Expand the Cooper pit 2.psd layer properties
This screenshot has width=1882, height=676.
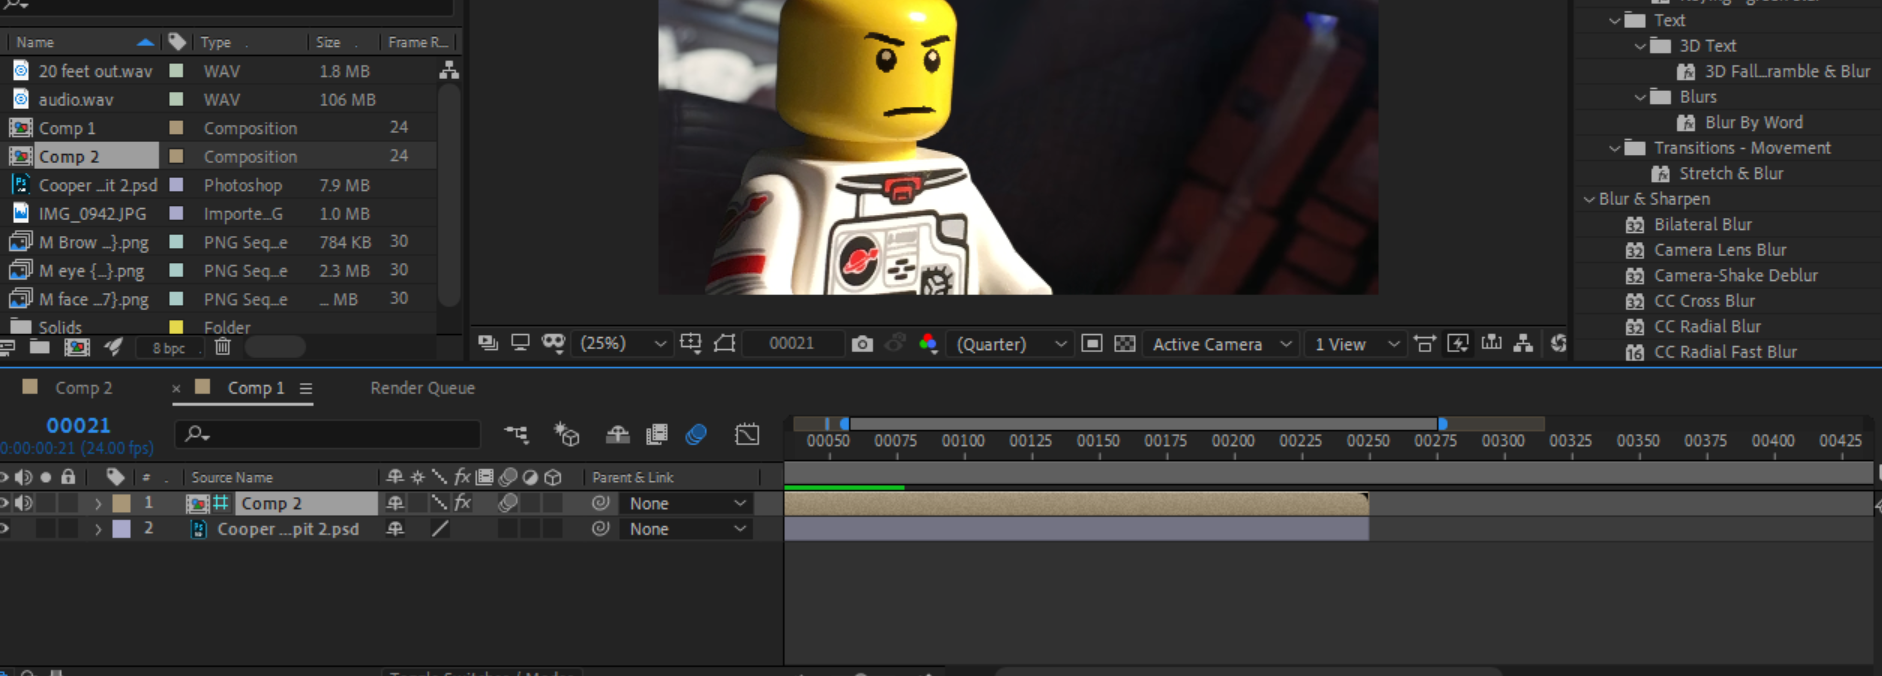98,529
